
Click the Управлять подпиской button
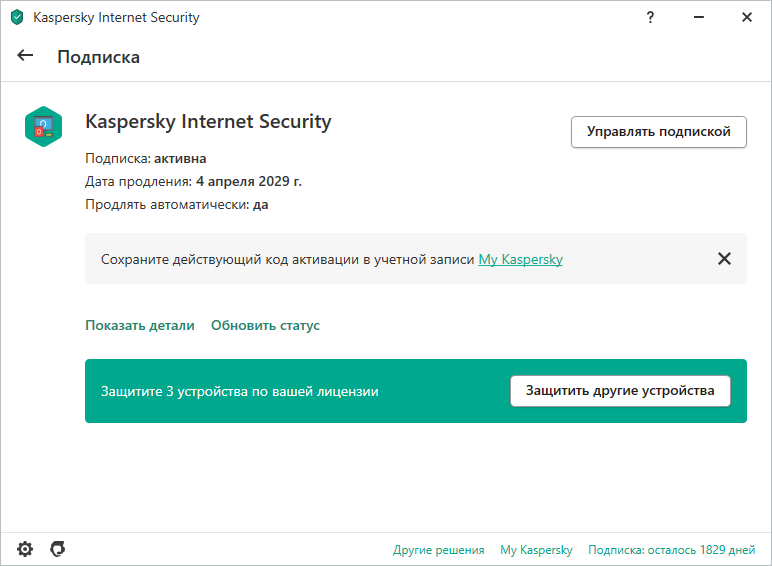[x=659, y=132]
